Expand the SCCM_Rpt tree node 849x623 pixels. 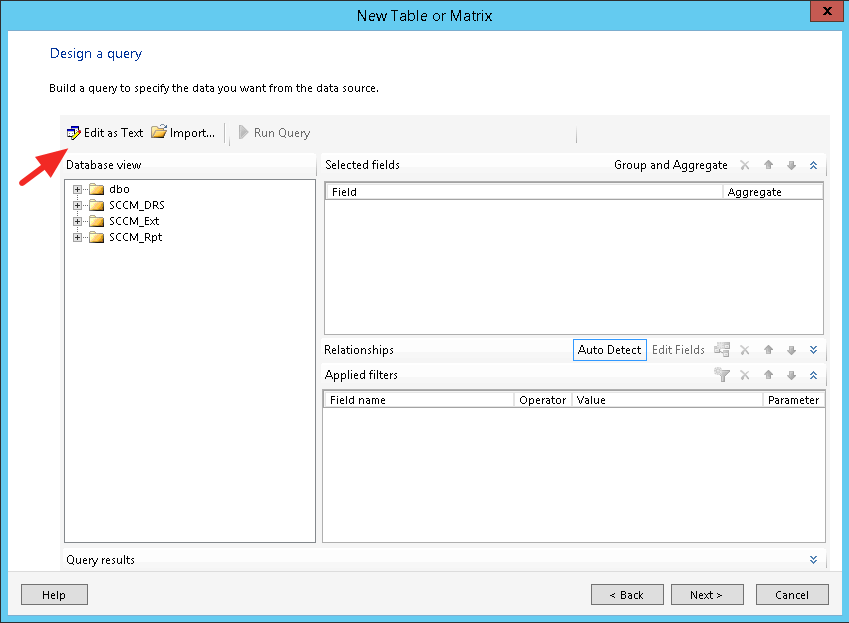point(77,237)
